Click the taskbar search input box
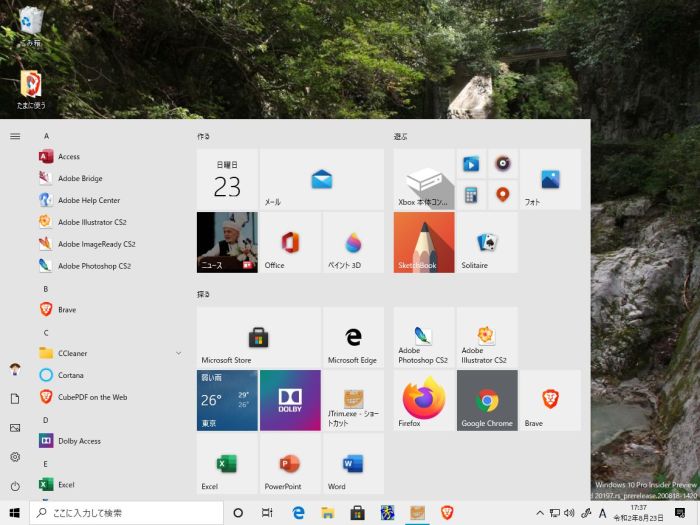Image resolution: width=700 pixels, height=525 pixels. click(130, 513)
